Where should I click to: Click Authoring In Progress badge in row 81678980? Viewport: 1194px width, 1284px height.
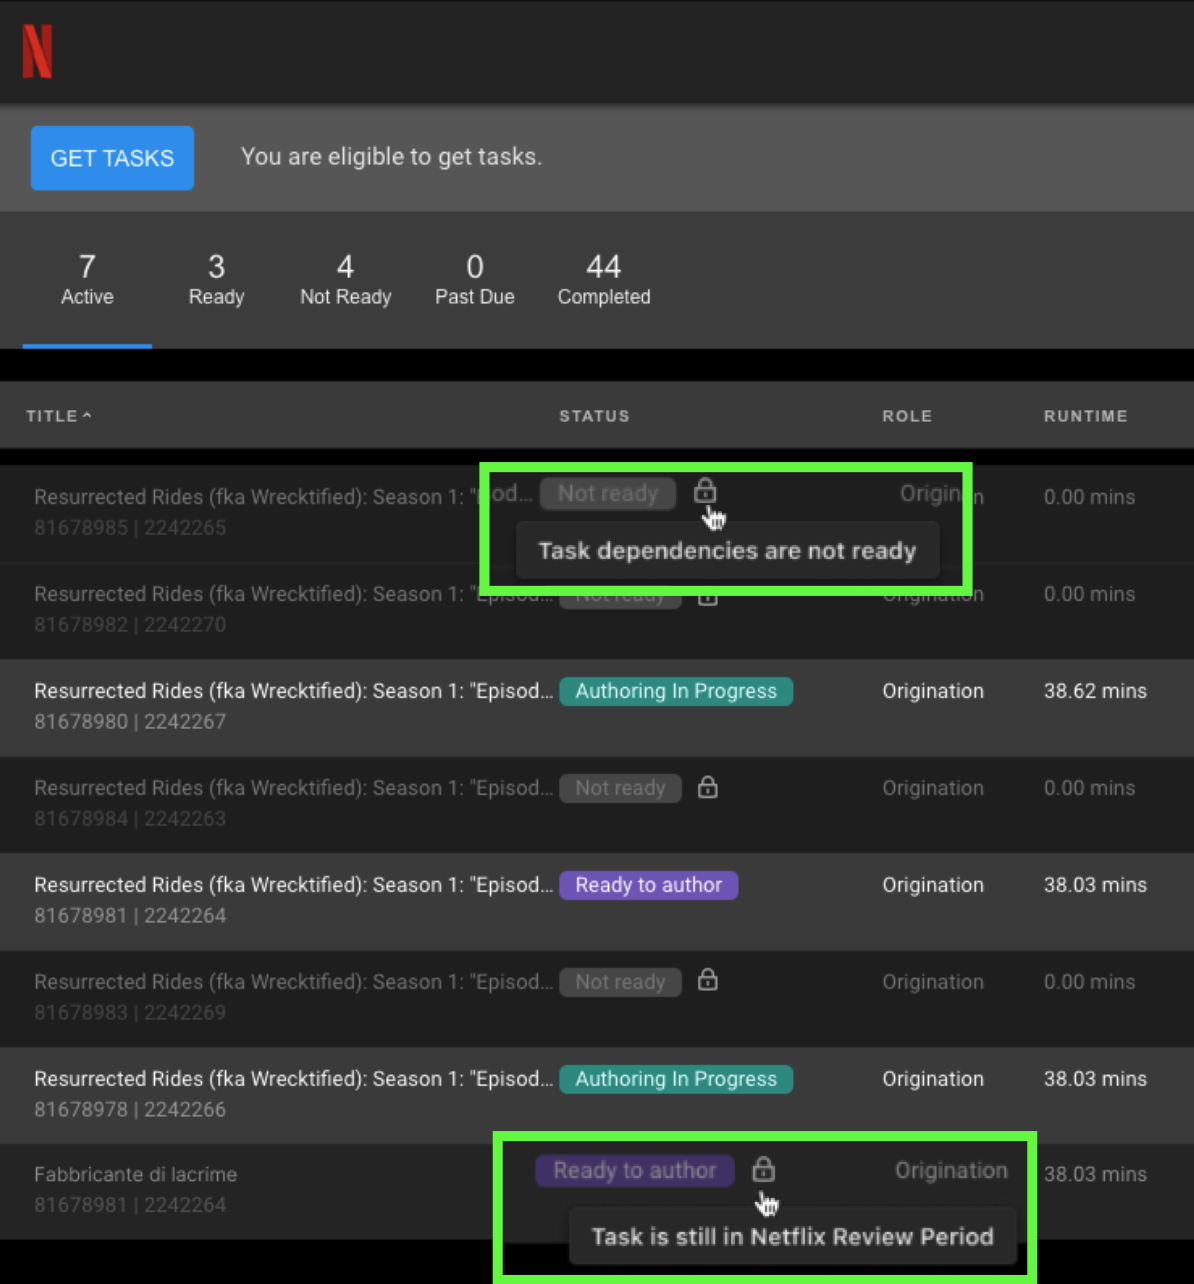676,691
